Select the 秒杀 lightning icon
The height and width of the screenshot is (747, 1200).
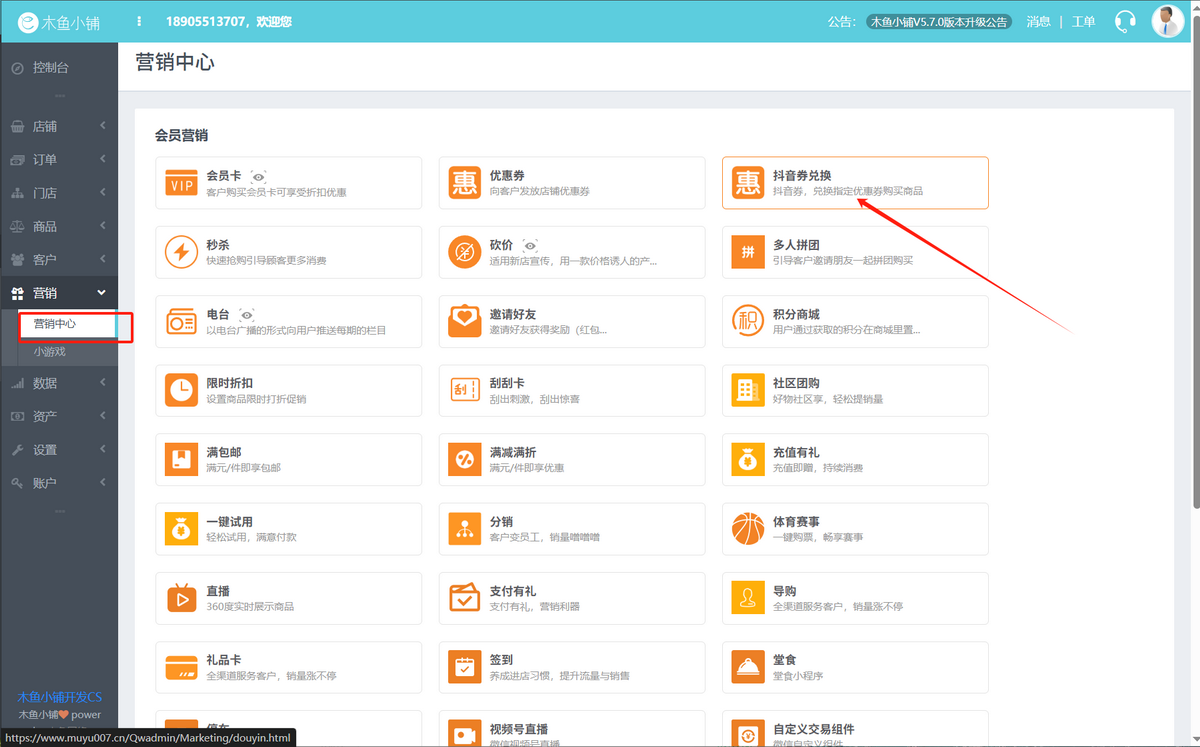click(x=181, y=252)
